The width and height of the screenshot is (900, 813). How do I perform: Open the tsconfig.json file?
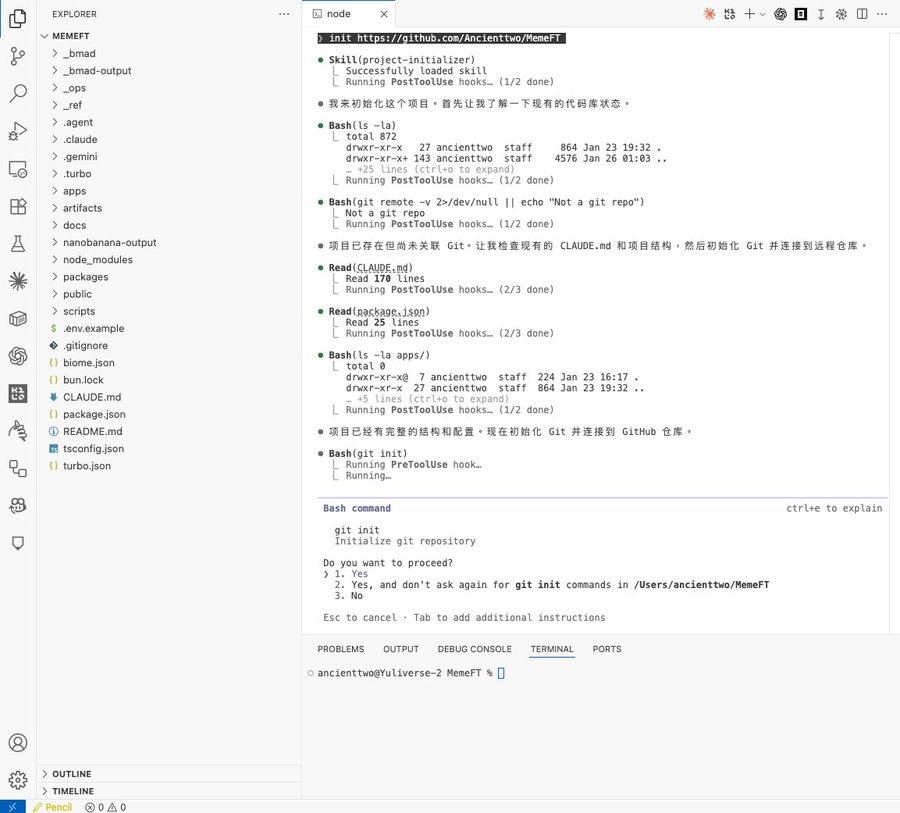[169, 448]
